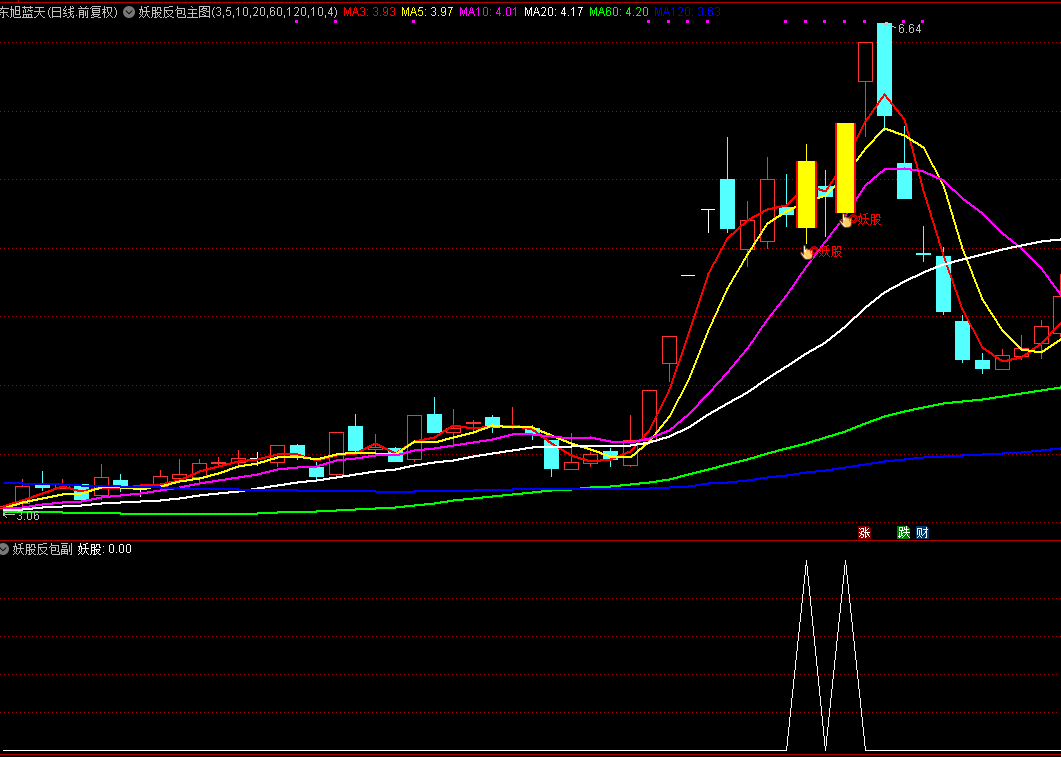This screenshot has height=757, width=1061.
Task: Select the green MA60 indicator label
Action: (x=618, y=13)
